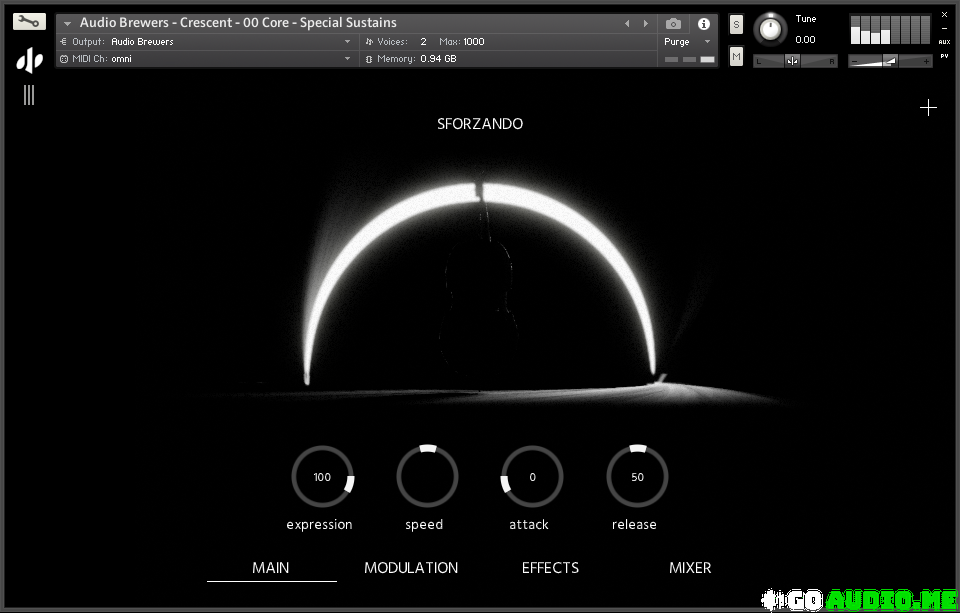Click the Memory value 0.94 GB

pos(438,59)
